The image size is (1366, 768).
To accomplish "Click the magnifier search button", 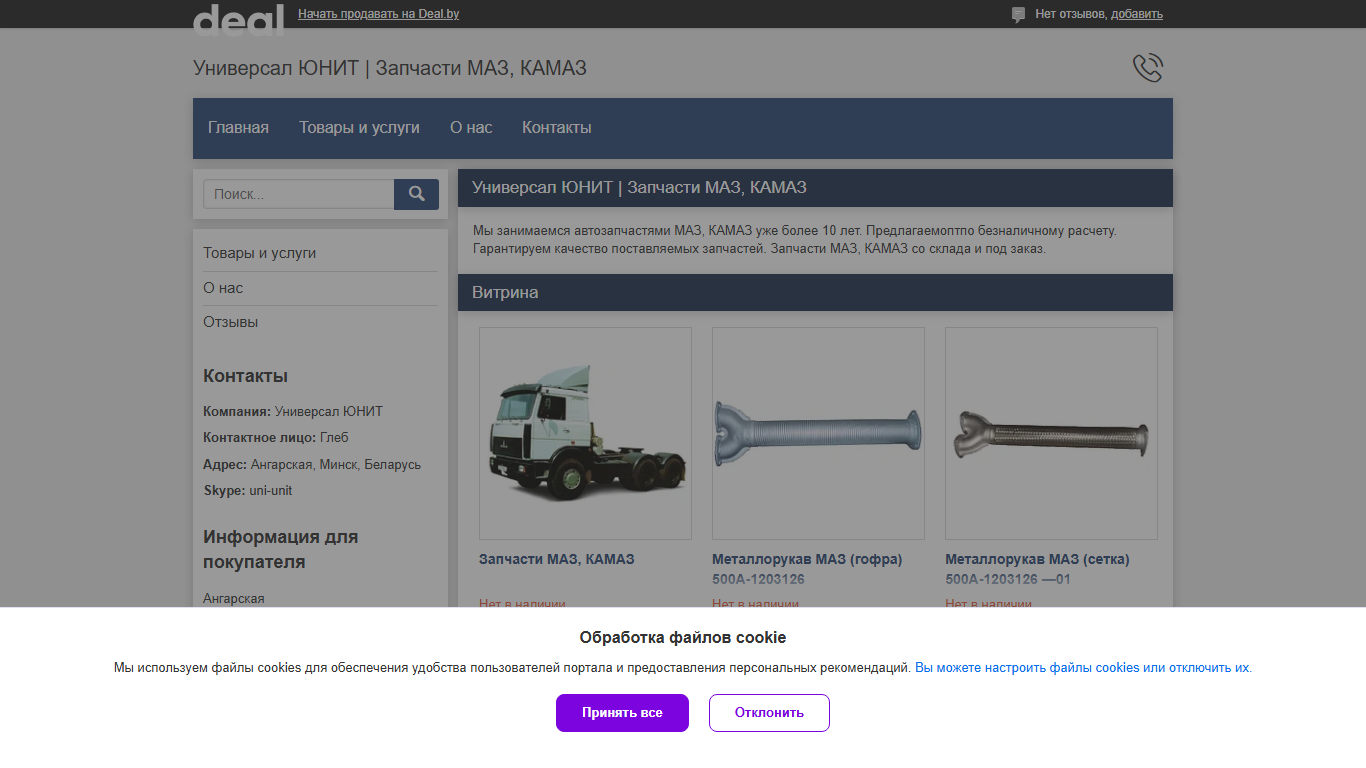I will (416, 194).
